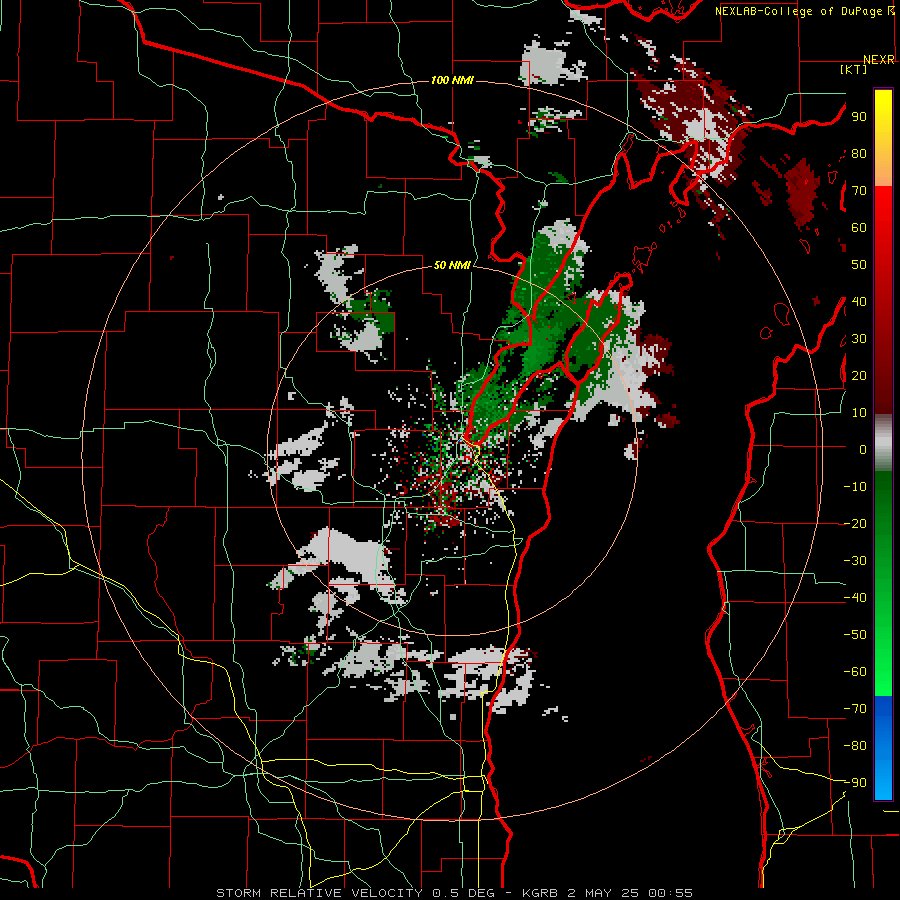Select the -50 value on the velocity scale

pos(855,635)
